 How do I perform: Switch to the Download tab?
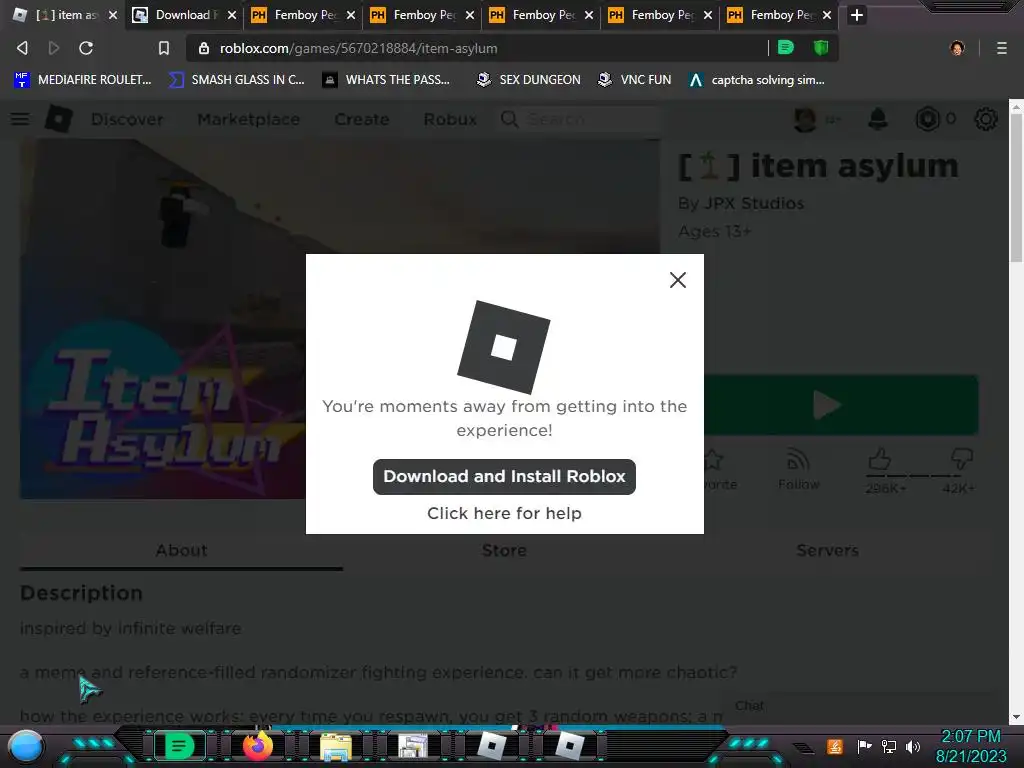[183, 14]
